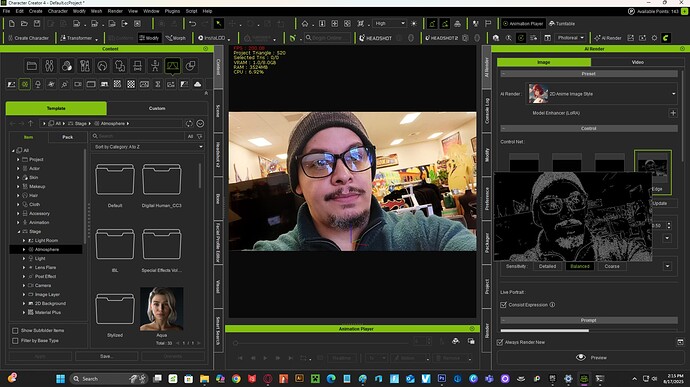Viewport: 690px width, 387px height.
Task: Click the Create Character button
Action: [x=28, y=38]
